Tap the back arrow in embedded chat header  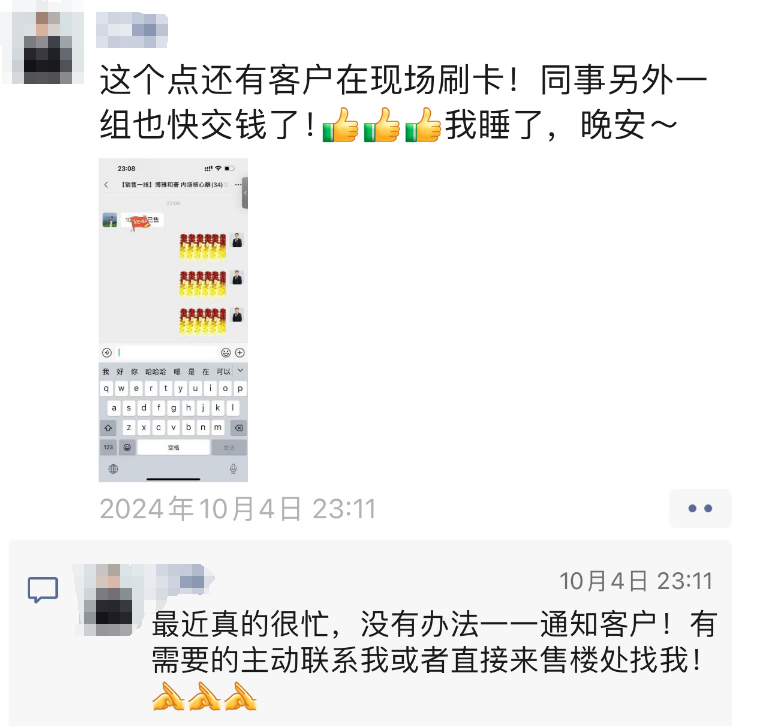point(106,185)
